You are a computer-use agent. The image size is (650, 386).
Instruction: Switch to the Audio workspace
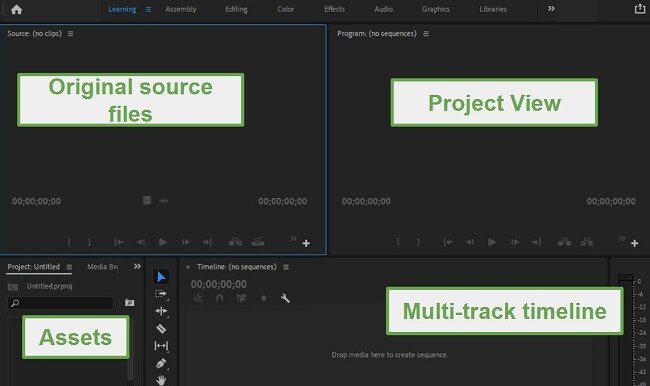(x=383, y=9)
